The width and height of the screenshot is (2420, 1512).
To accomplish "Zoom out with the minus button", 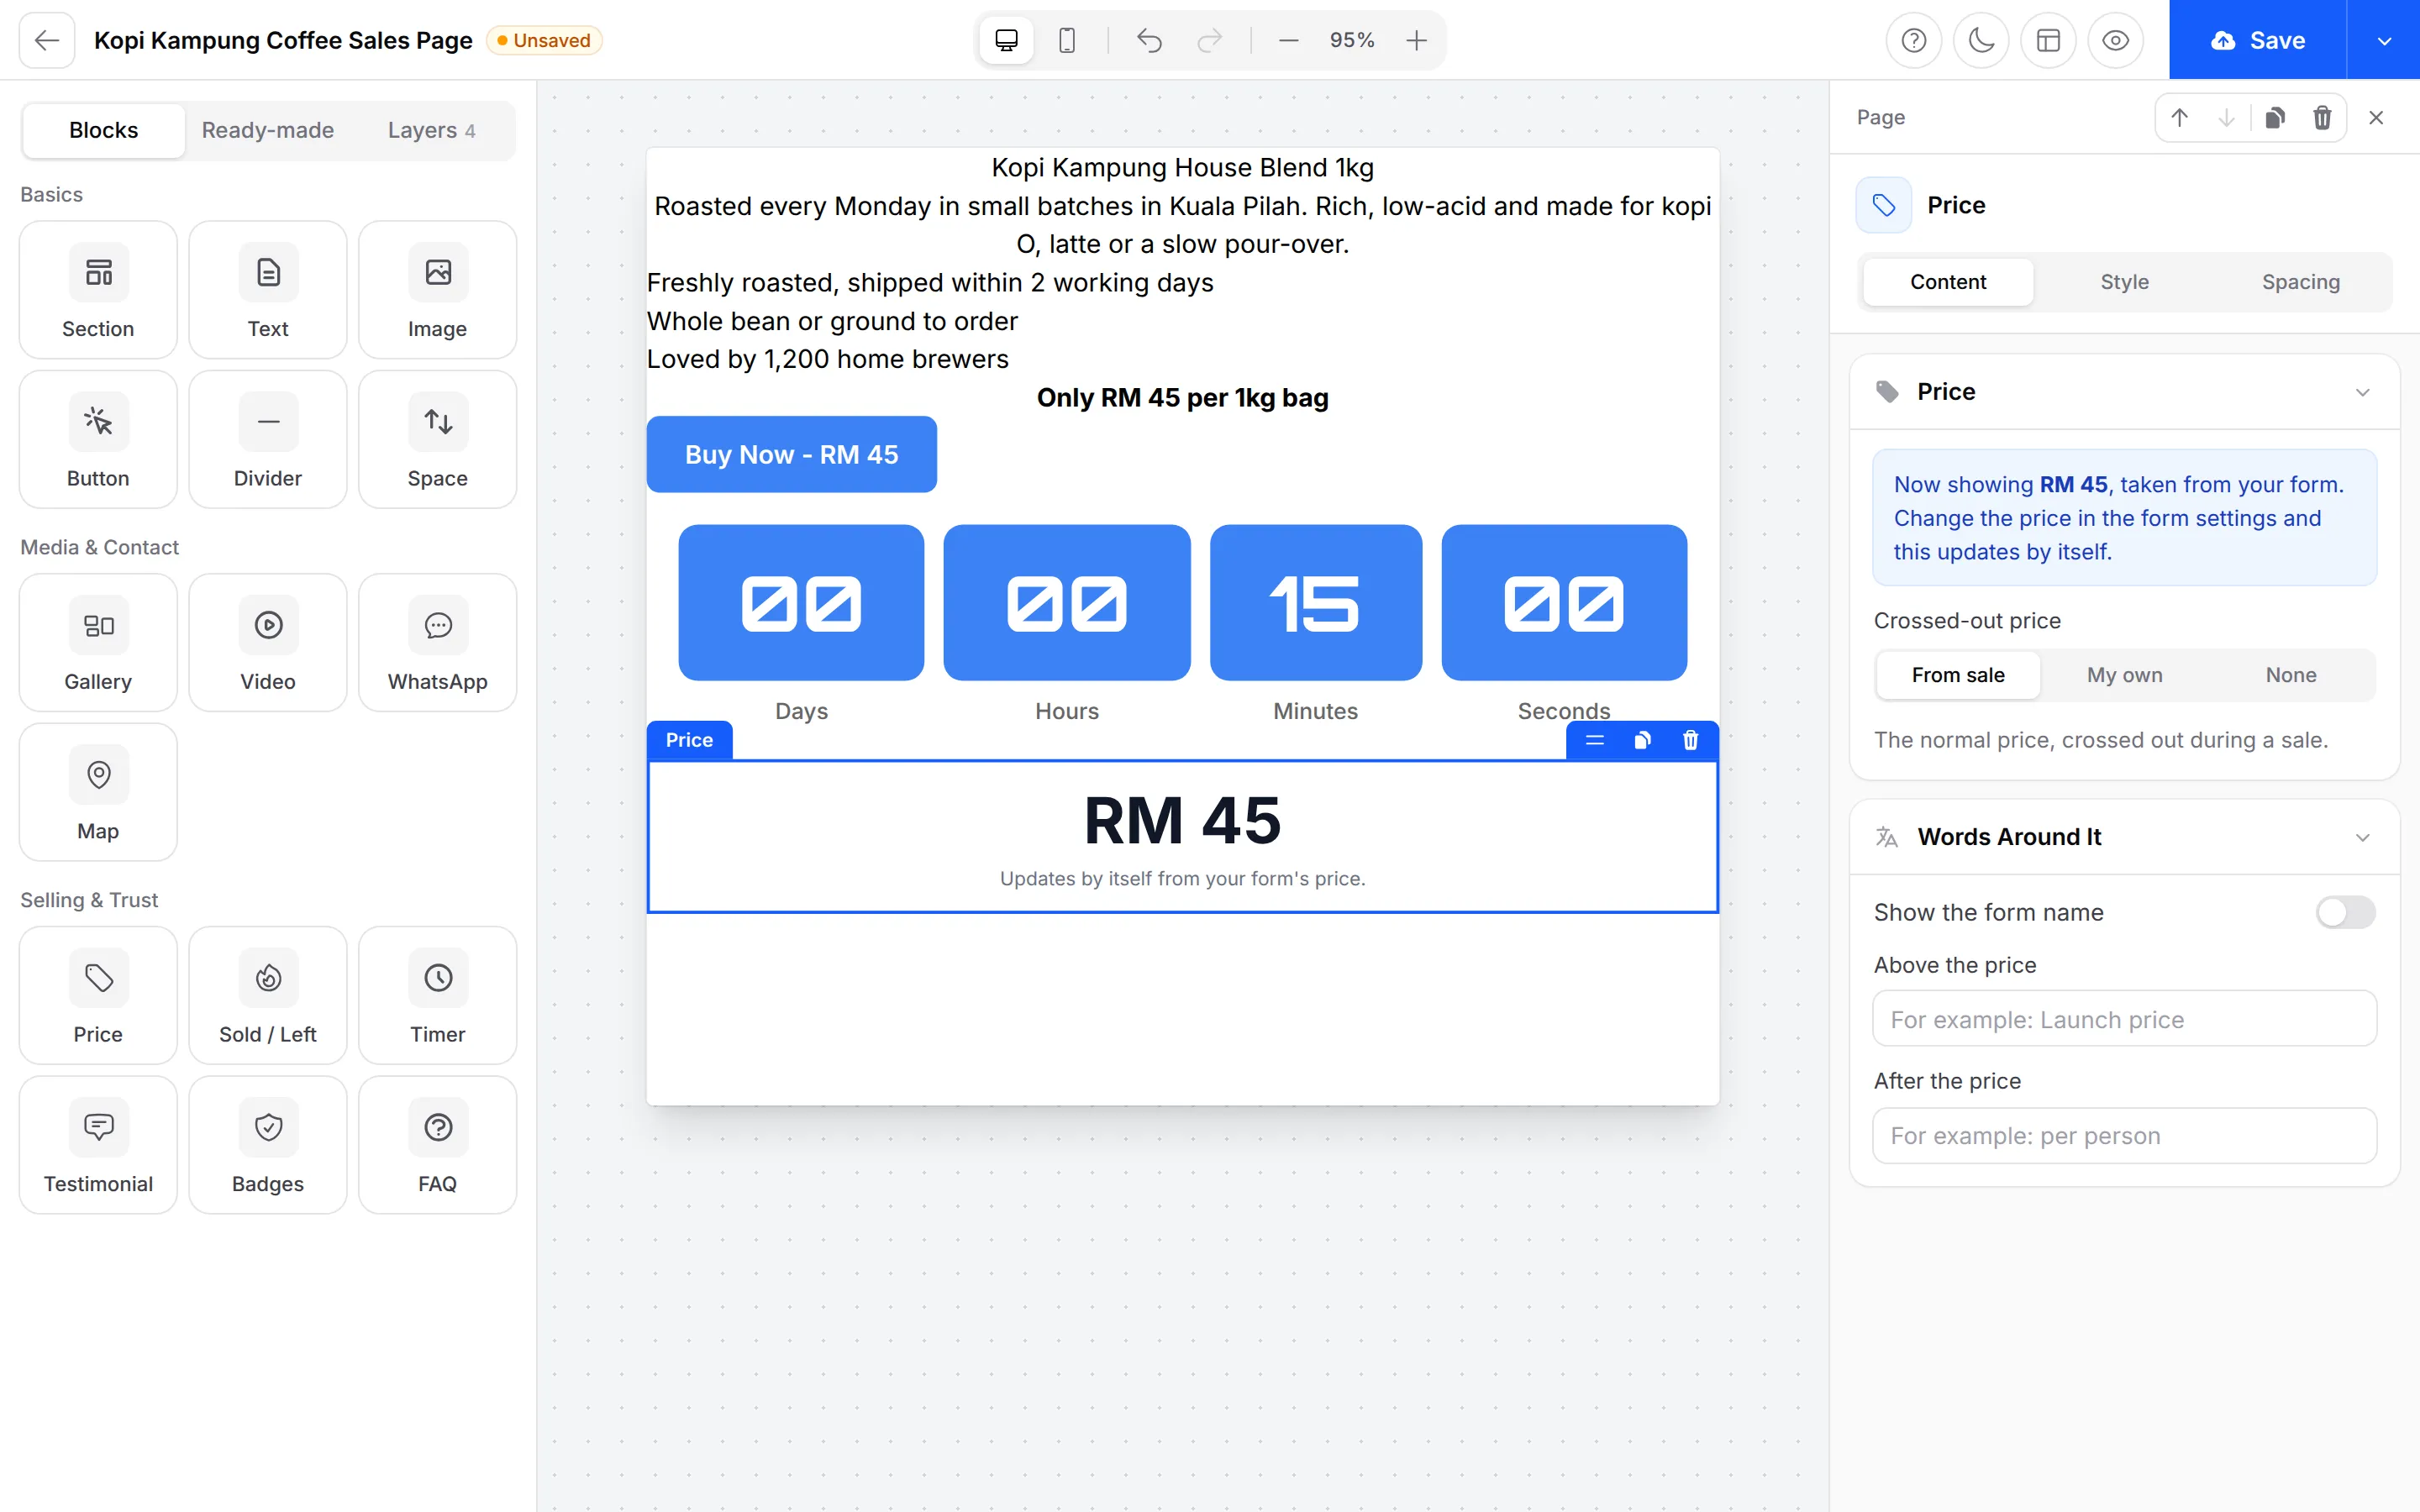I will (1288, 40).
